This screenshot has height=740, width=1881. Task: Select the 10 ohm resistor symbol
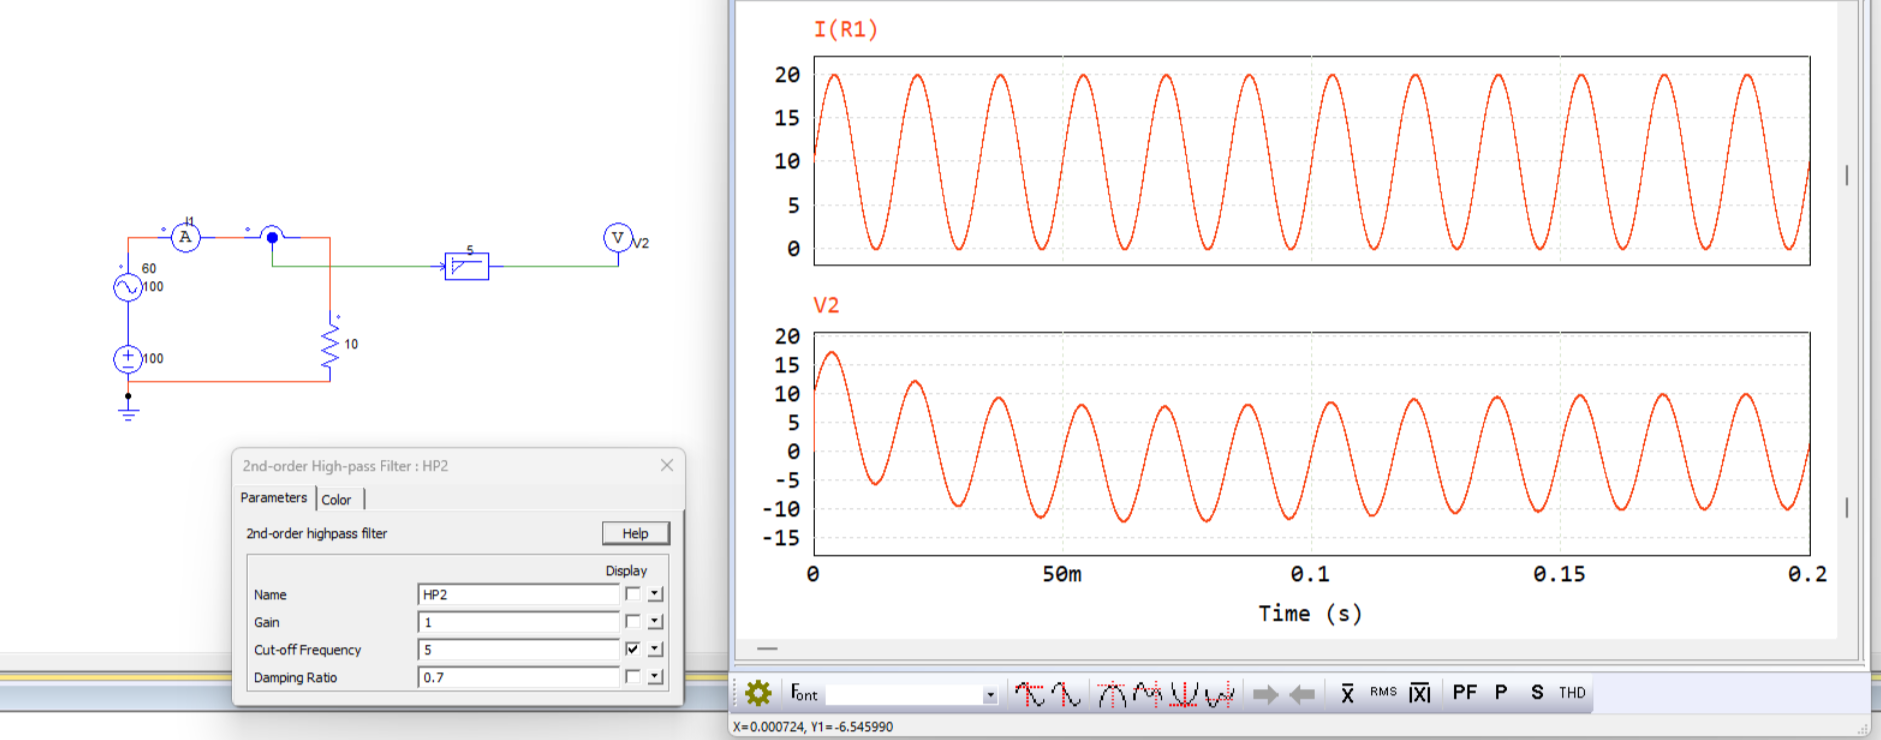[x=330, y=346]
